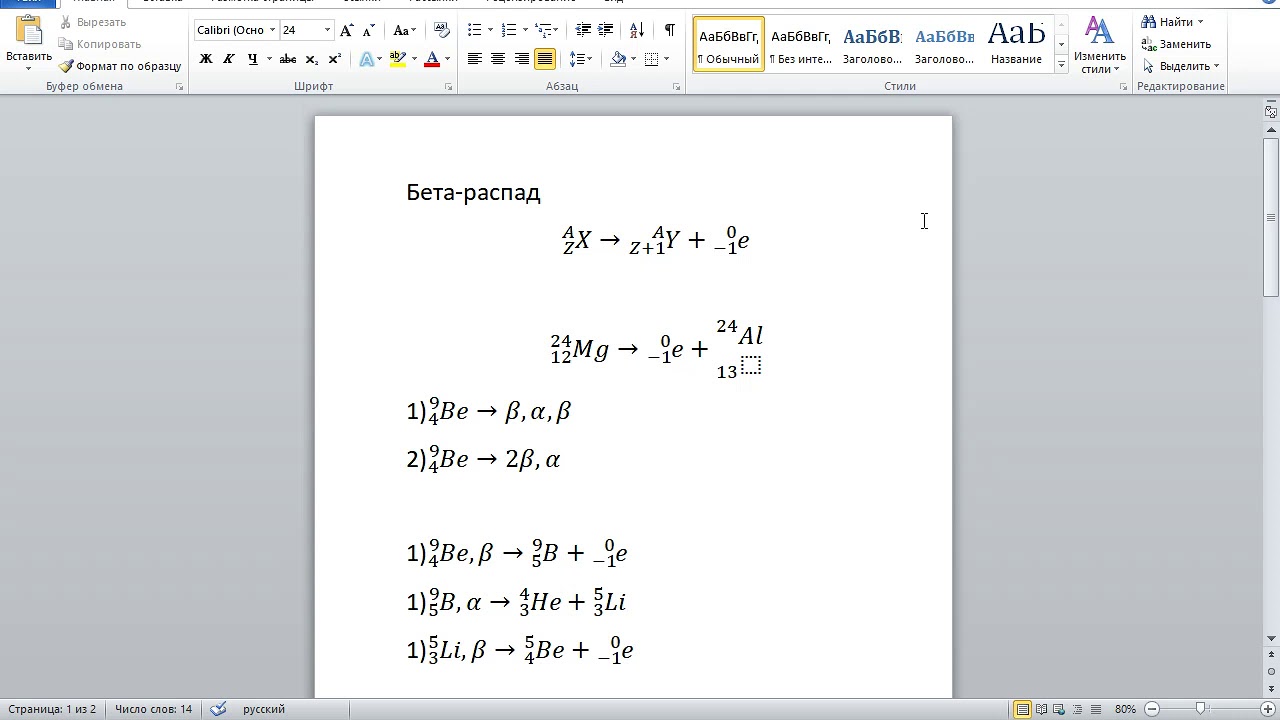
Task: Align text left
Action: pos(475,59)
